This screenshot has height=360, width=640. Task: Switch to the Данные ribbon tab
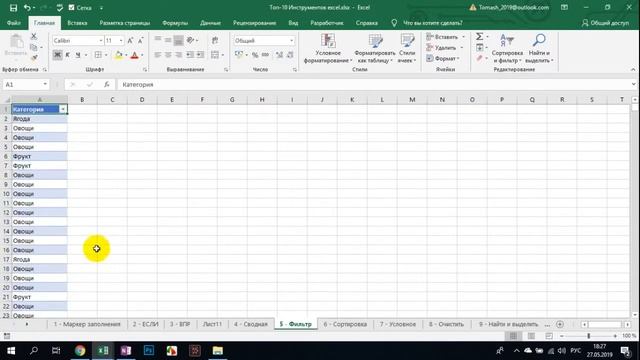210,23
